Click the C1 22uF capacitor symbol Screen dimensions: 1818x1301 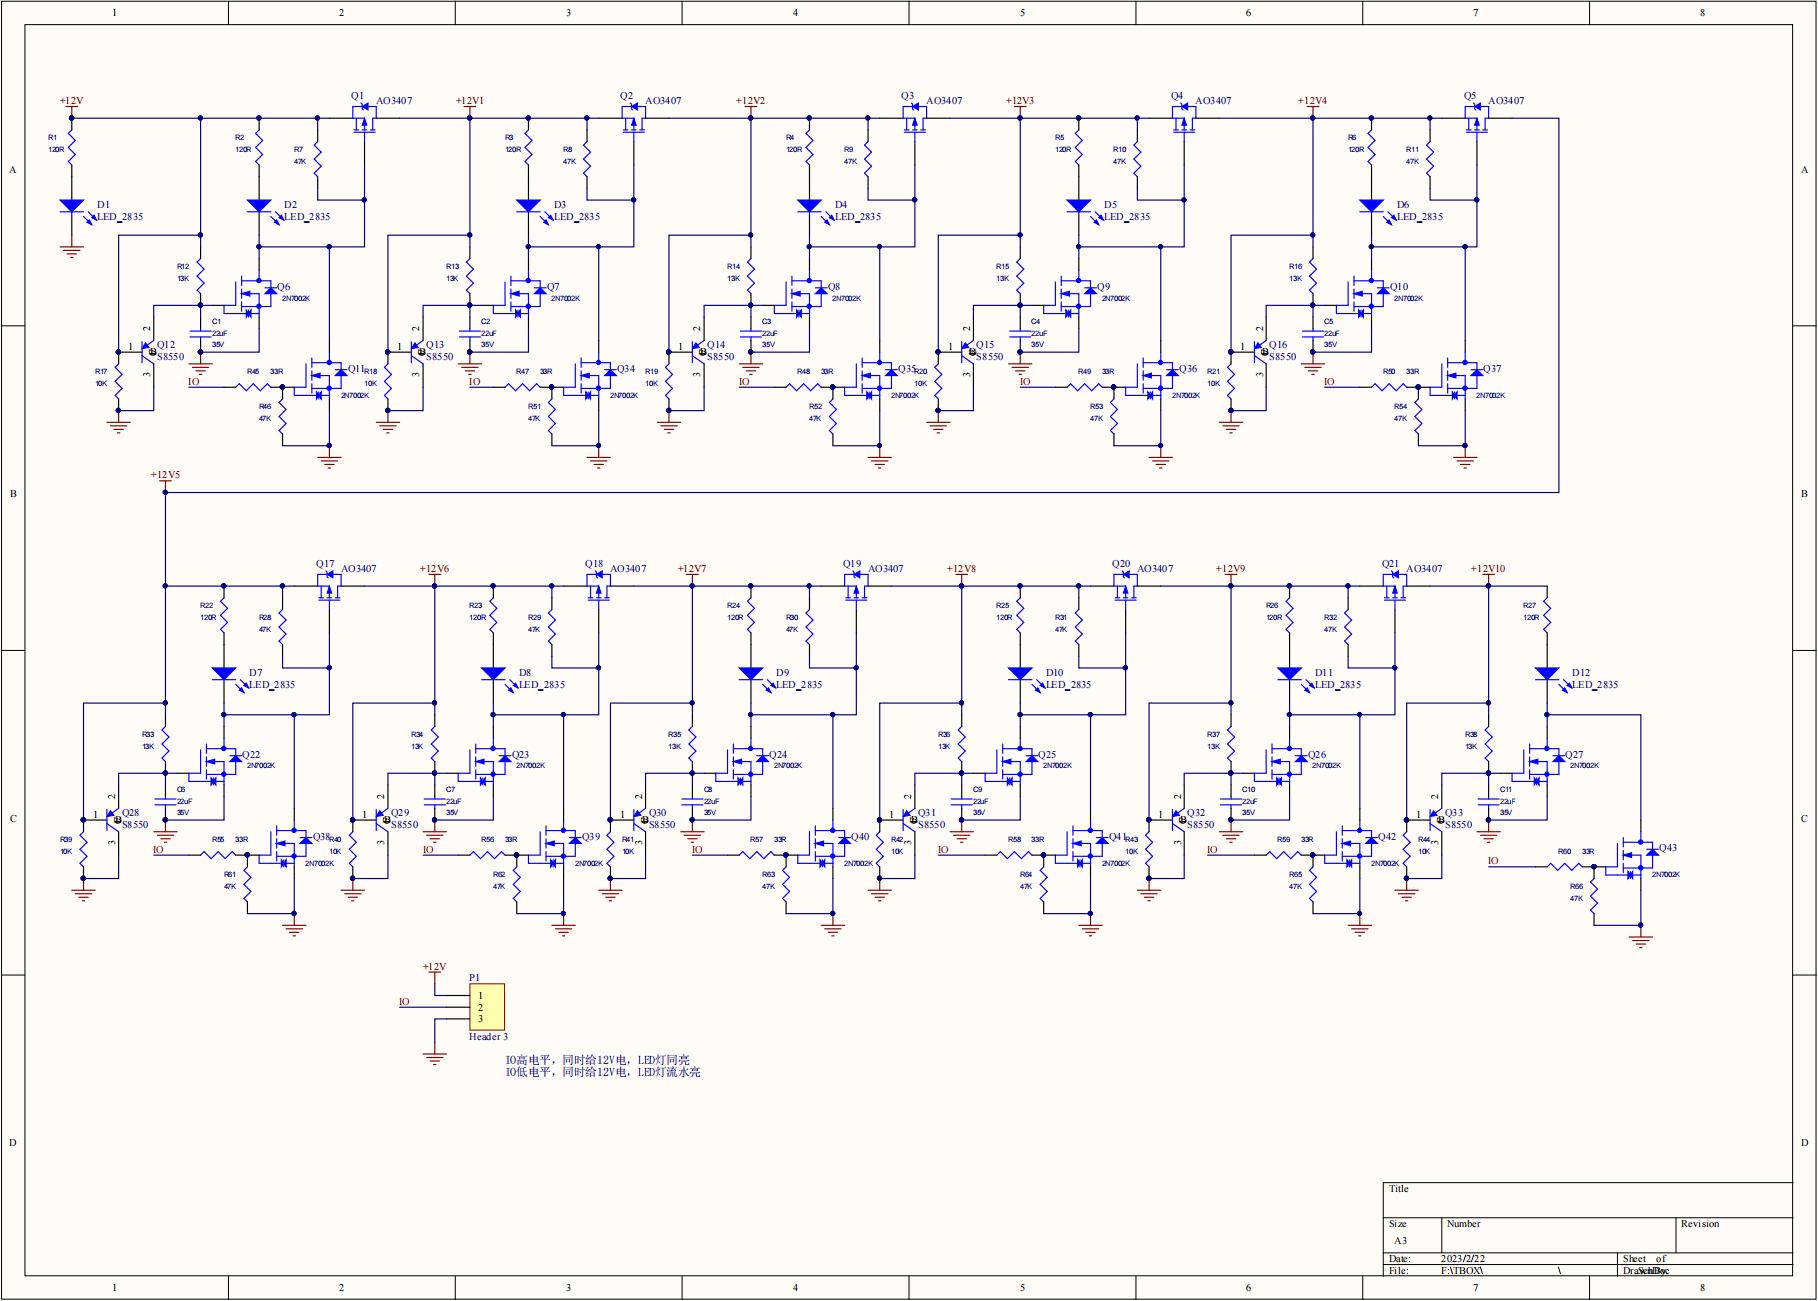tap(201, 334)
